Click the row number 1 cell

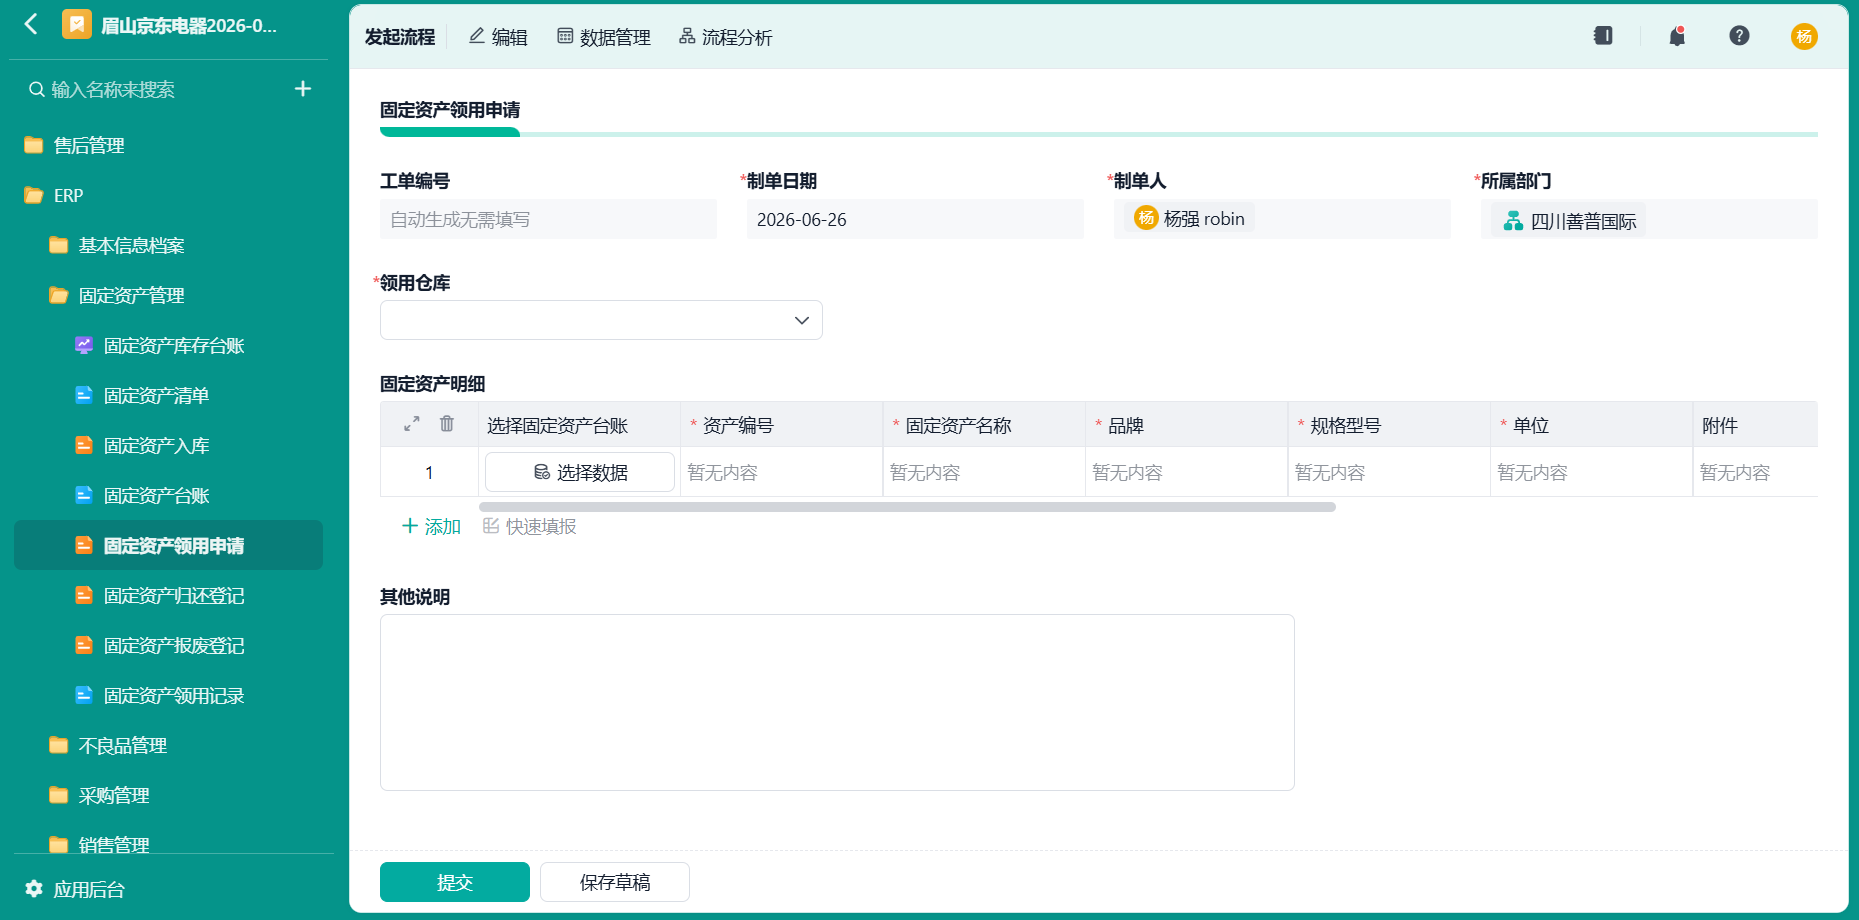click(429, 472)
